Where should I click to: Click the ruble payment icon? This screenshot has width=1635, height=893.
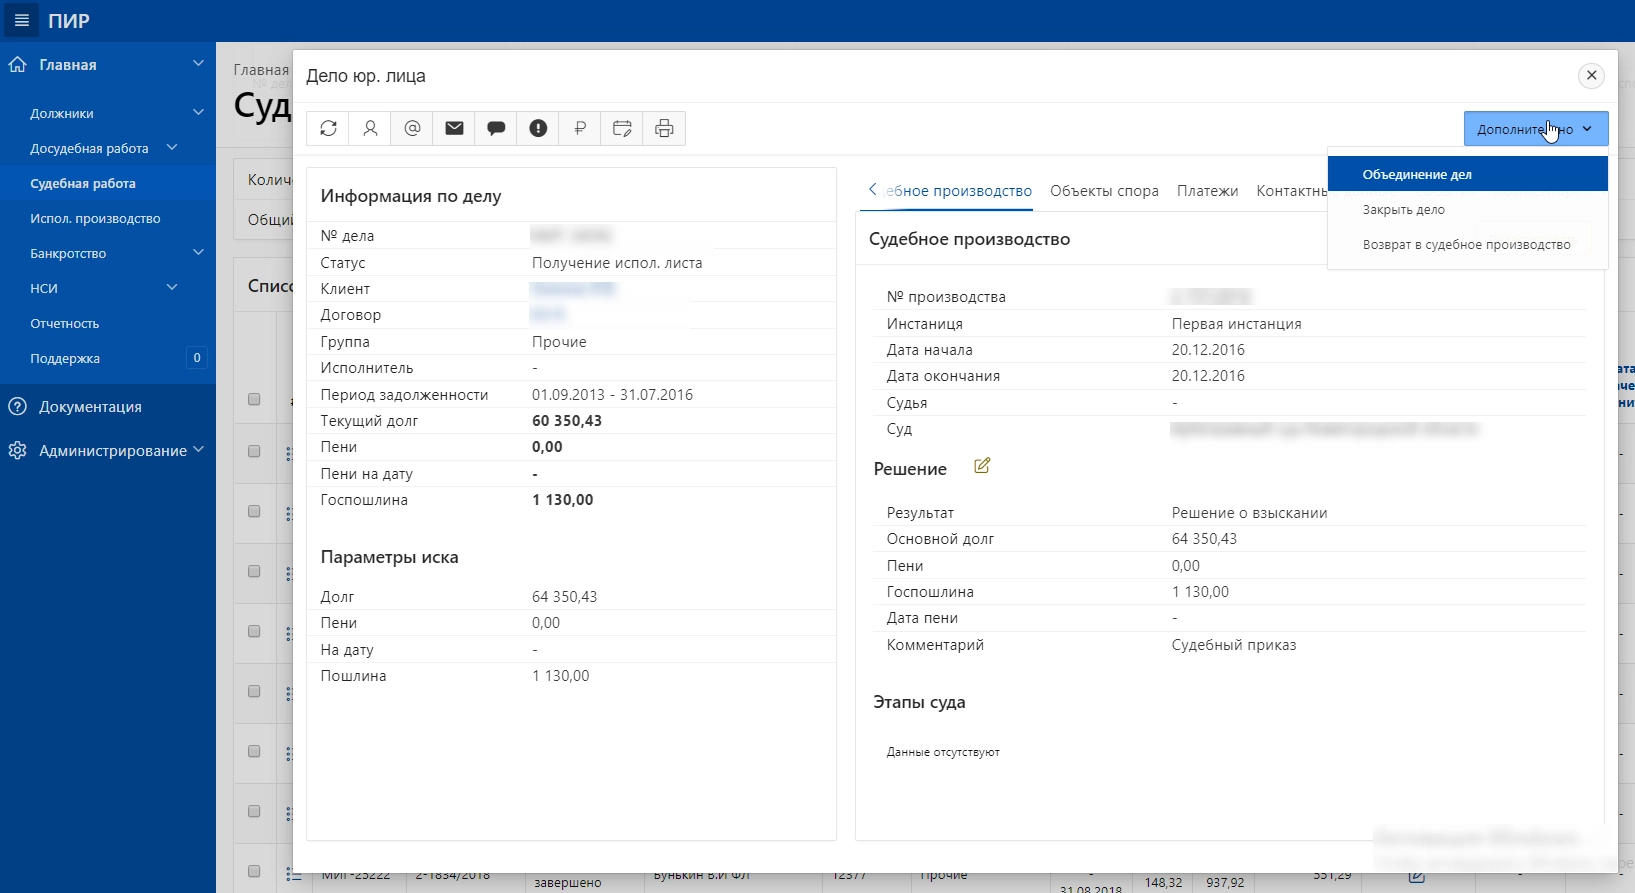[580, 128]
